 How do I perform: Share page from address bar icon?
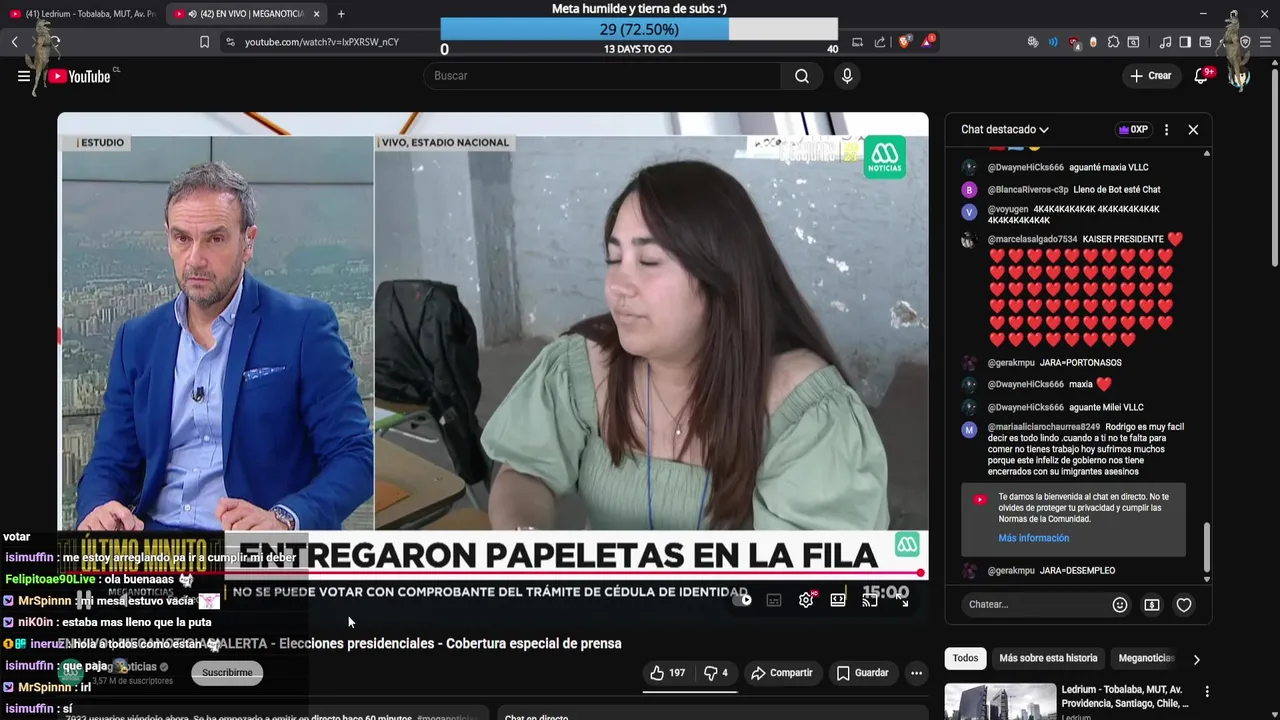pyautogui.click(x=880, y=42)
